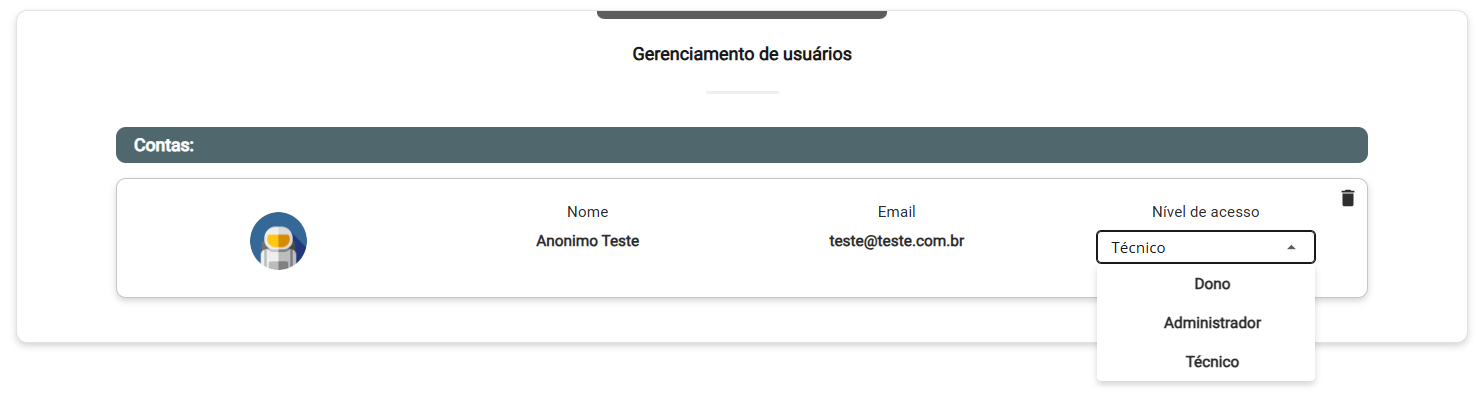Click the Contas header bar
1484x409 pixels.
[741, 145]
